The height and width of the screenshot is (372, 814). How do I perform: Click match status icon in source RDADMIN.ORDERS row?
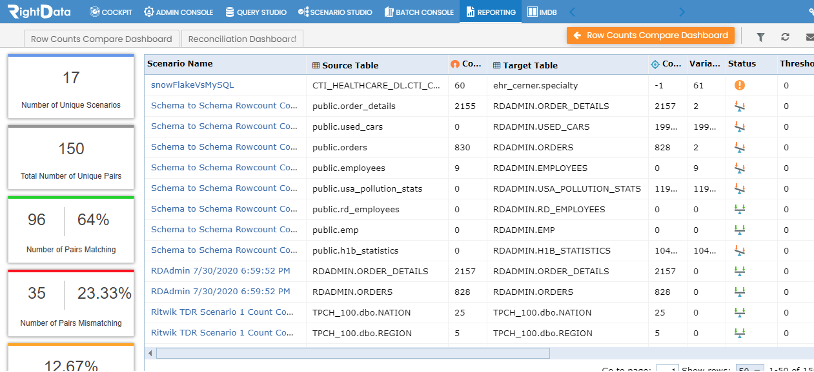pyautogui.click(x=740, y=292)
